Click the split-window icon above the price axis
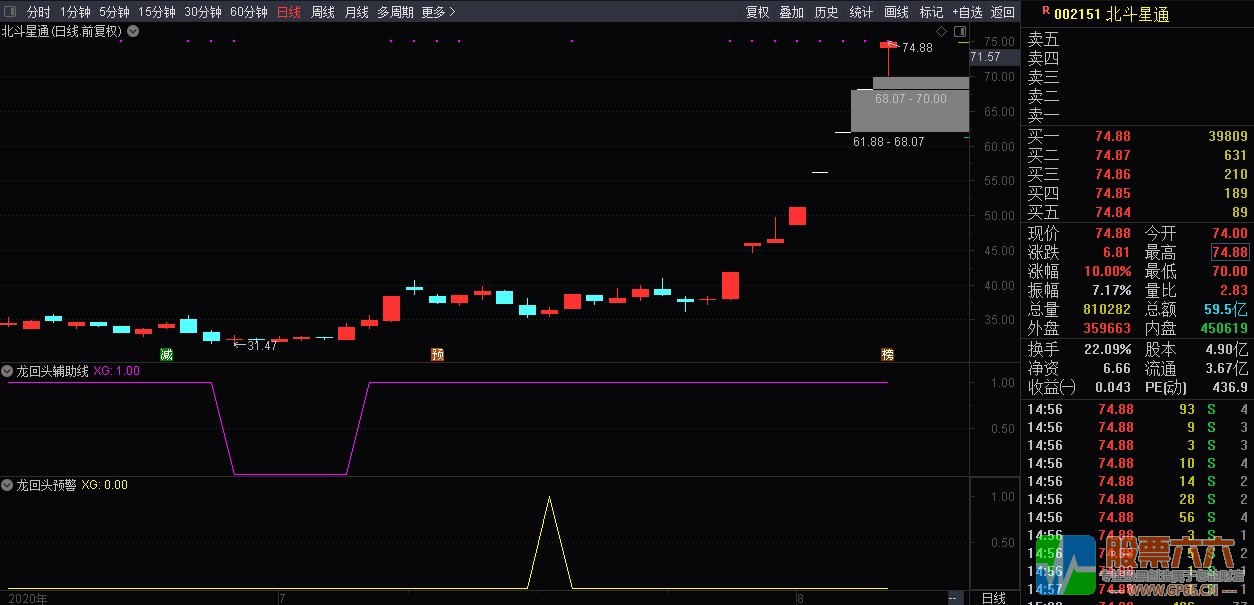The image size is (1254, 605). coord(958,31)
